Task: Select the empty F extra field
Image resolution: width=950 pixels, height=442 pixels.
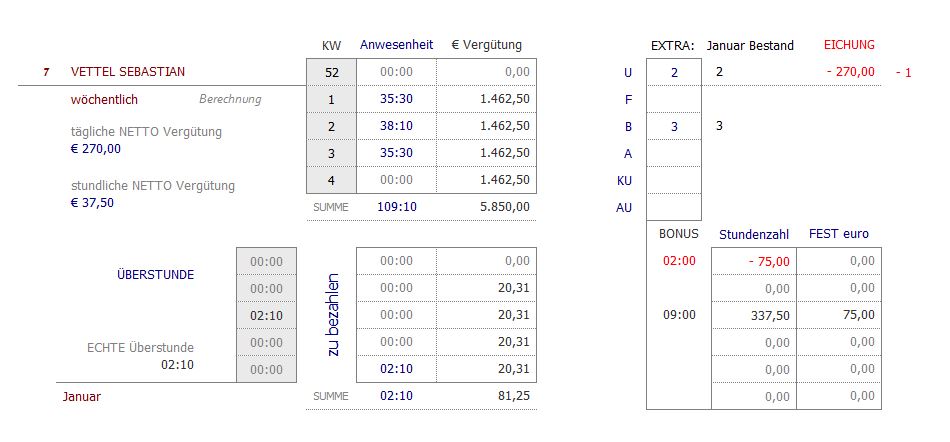Action: point(674,99)
